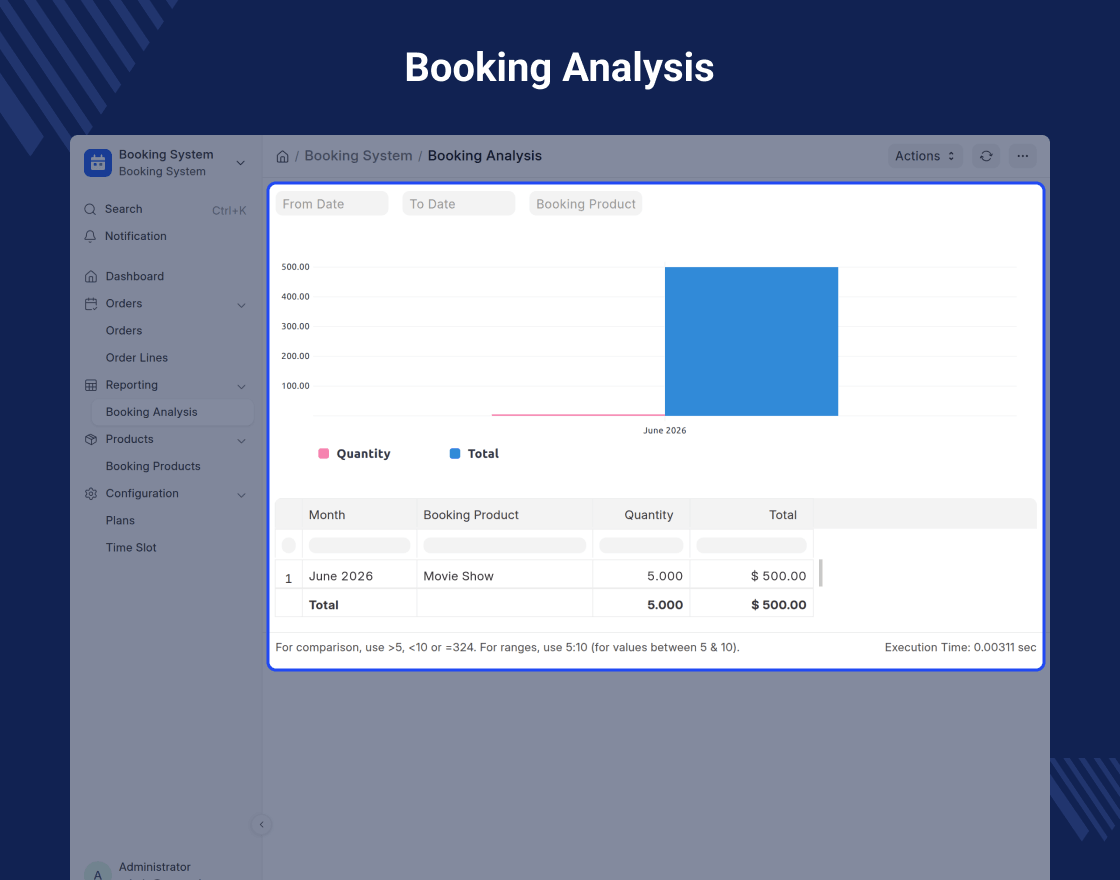The width and height of the screenshot is (1120, 880).
Task: Click the table vertical scrollbar handle
Action: [x=821, y=574]
